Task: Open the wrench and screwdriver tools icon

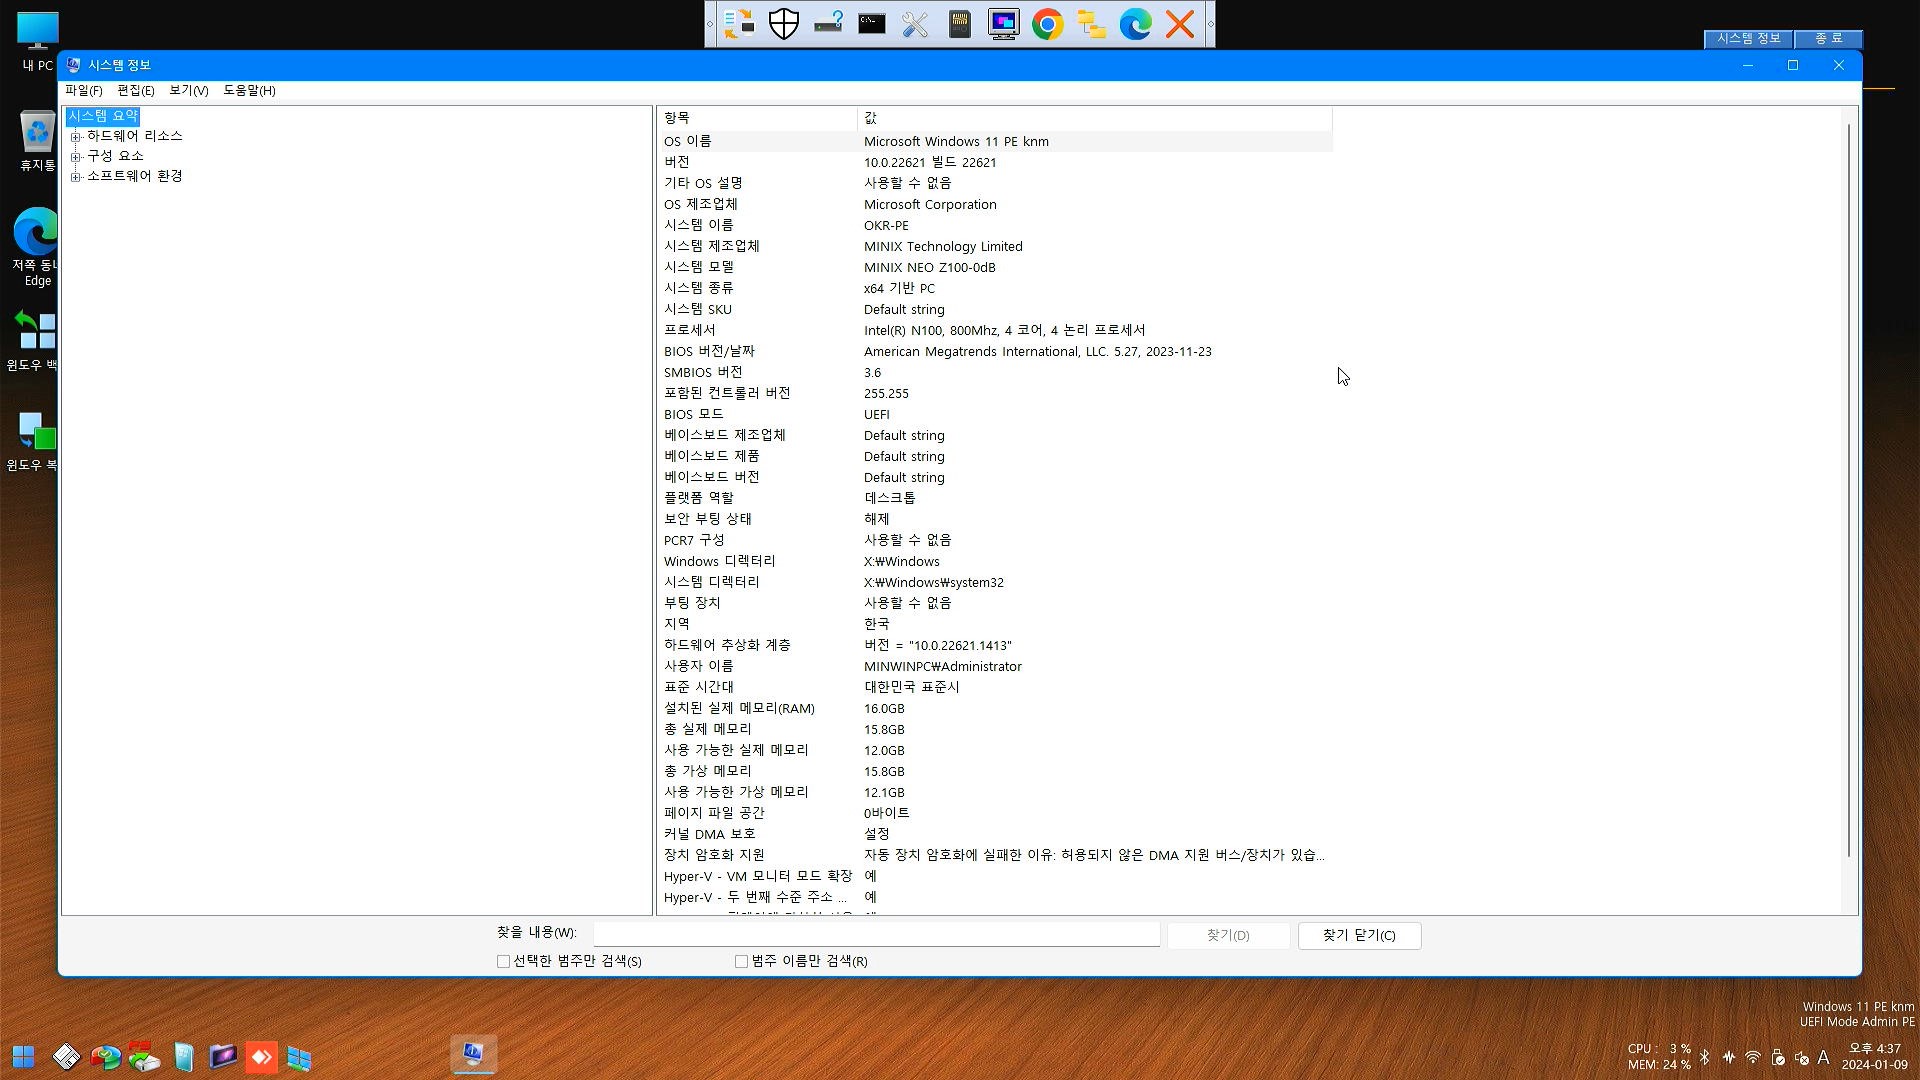Action: pos(916,24)
